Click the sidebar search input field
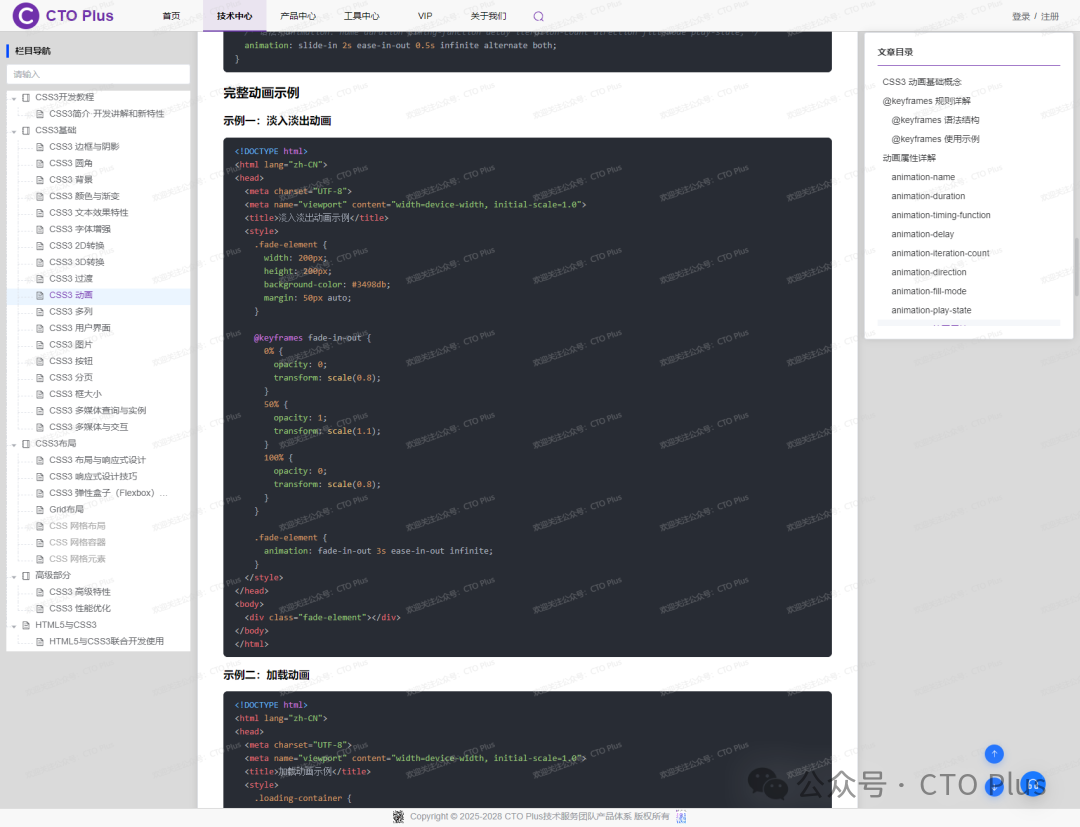The width and height of the screenshot is (1080, 827). [x=98, y=74]
